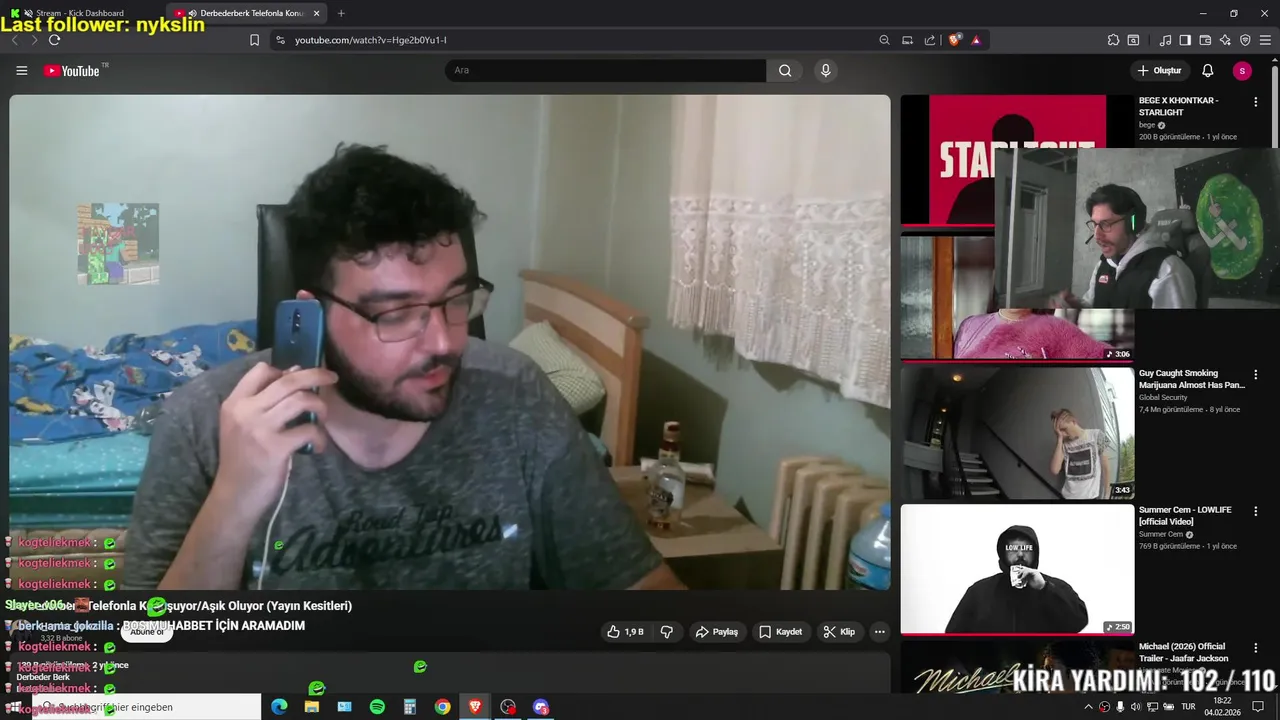Open the Brave Shields lion icon
The image size is (1280, 720).
pos(955,40)
